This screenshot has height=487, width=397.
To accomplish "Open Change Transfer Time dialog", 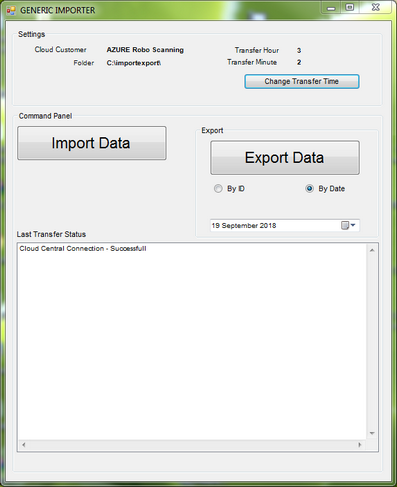I will [302, 81].
